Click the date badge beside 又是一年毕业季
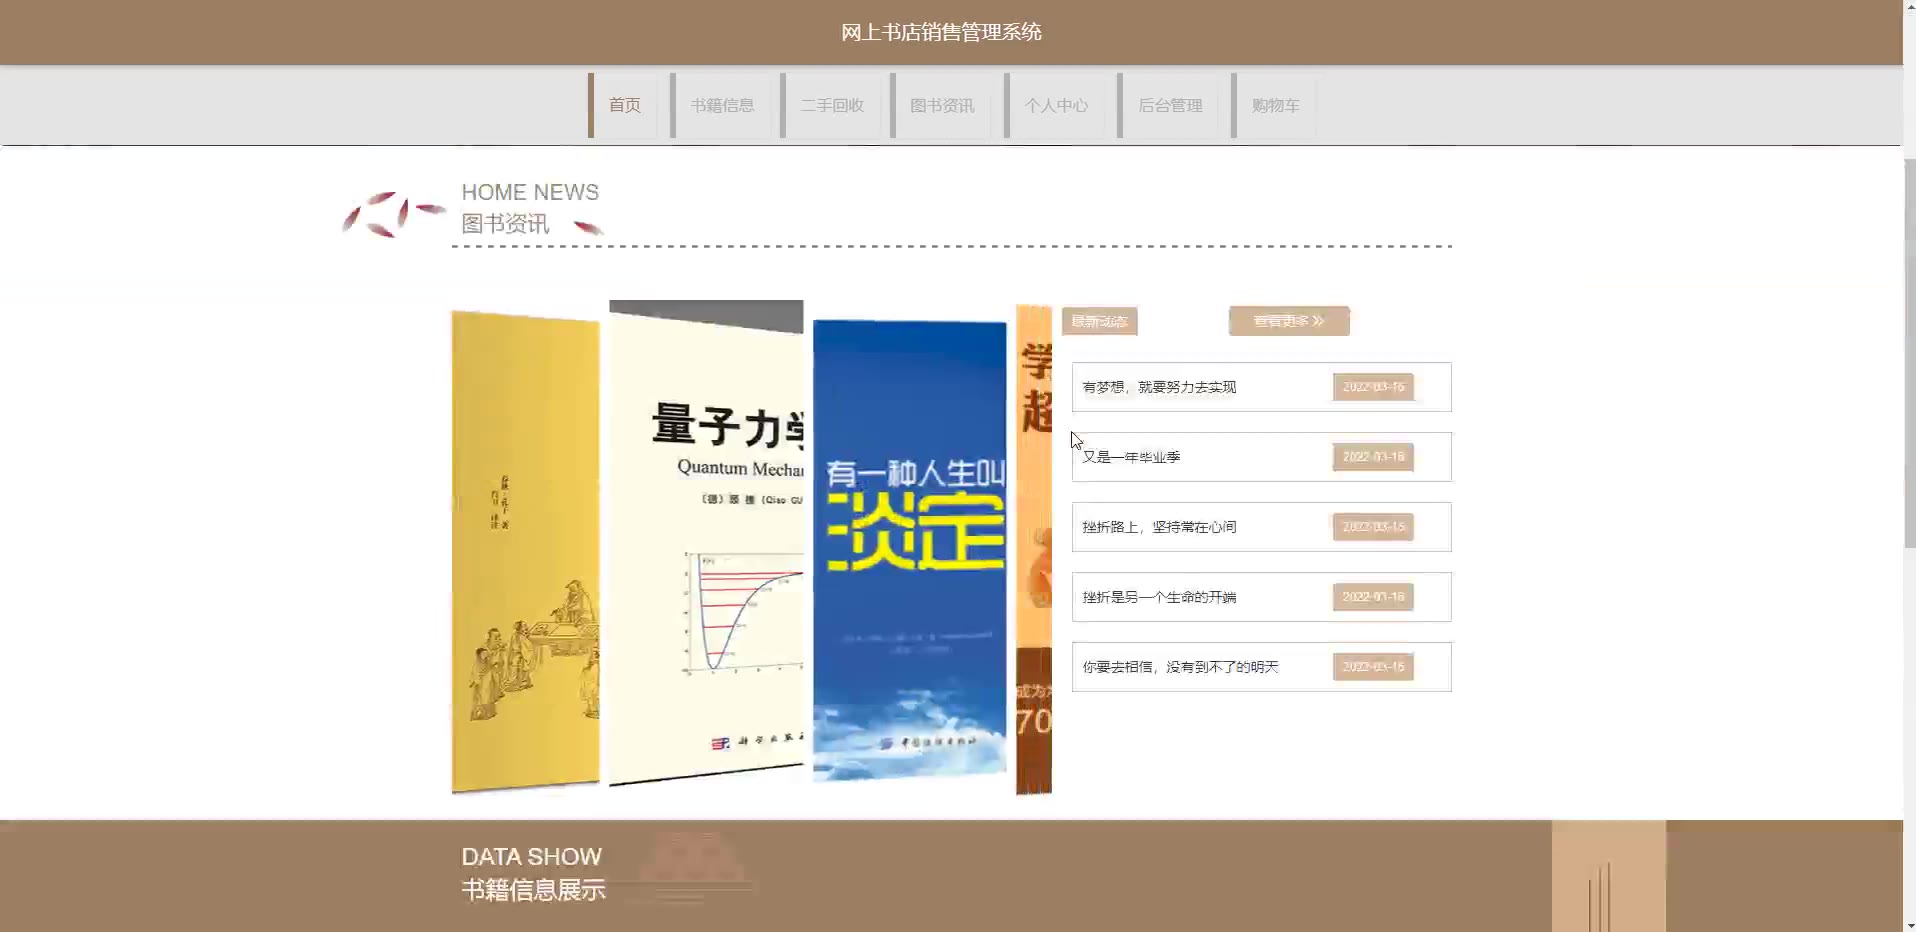This screenshot has width=1916, height=932. 1373,457
